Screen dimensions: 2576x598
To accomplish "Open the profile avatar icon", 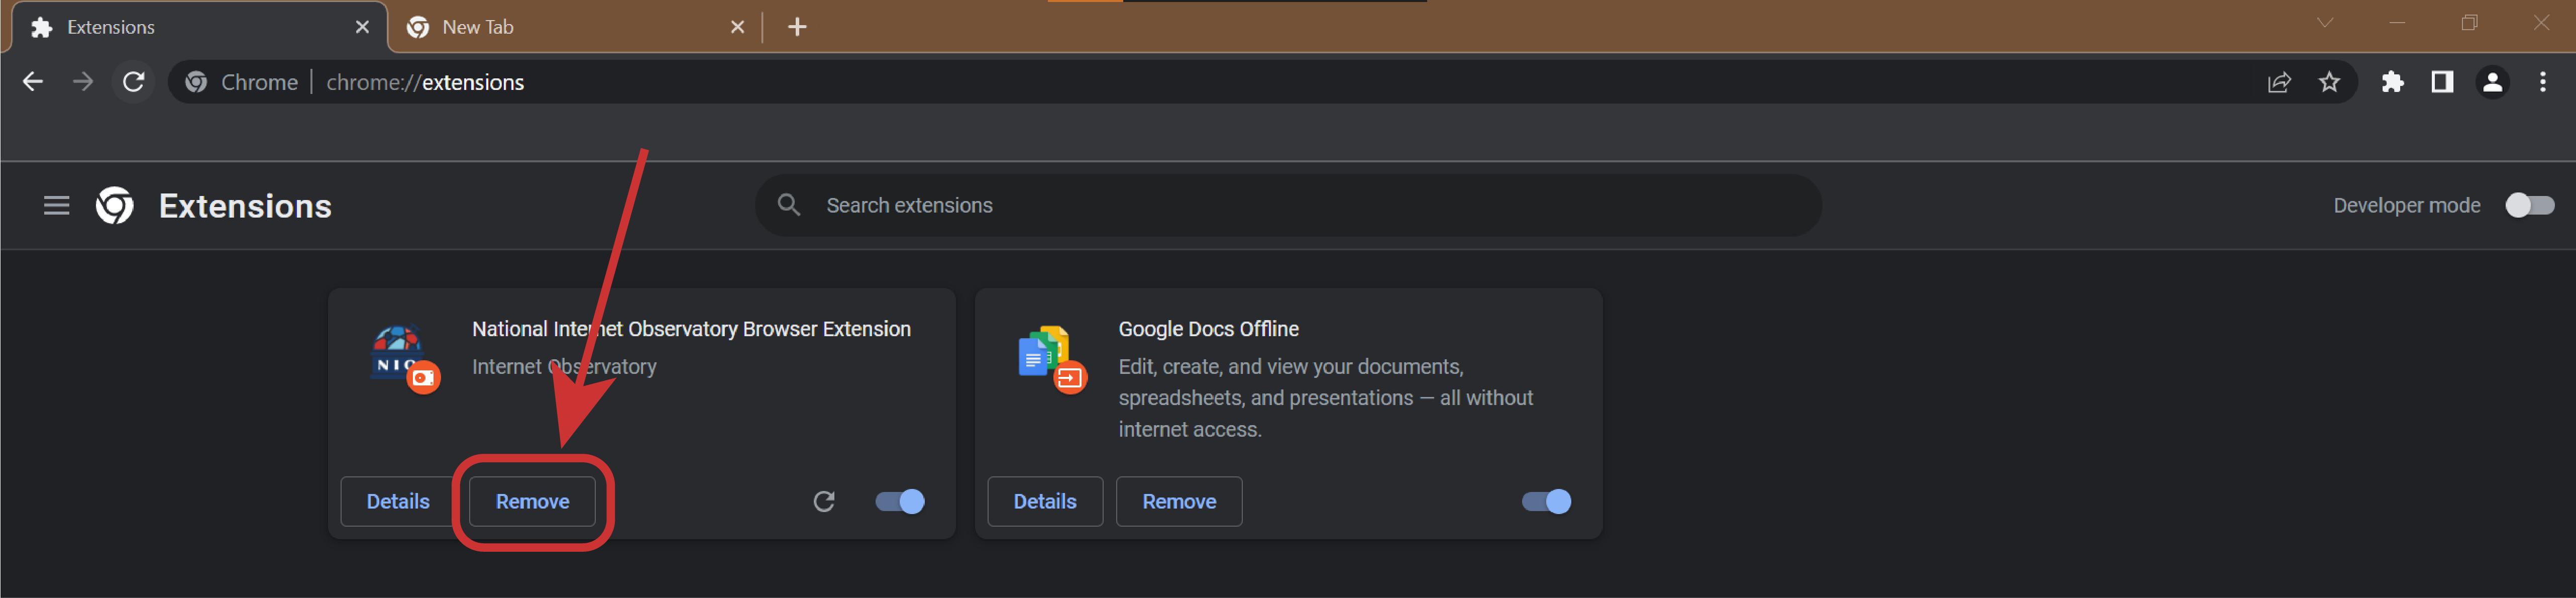I will coord(2492,82).
